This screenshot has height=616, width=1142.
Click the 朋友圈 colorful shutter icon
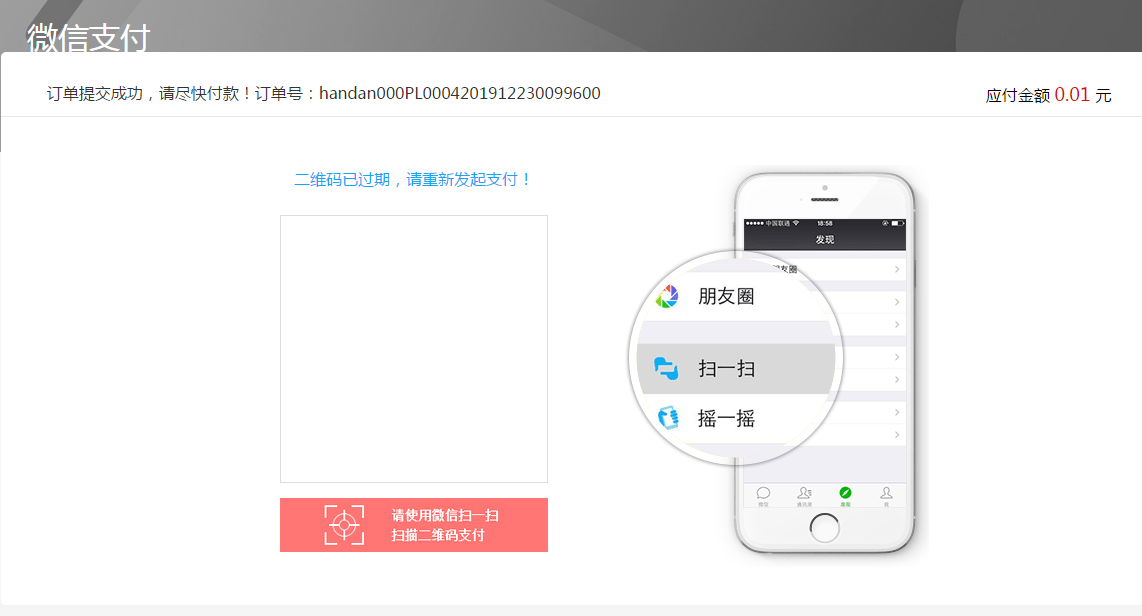coord(667,296)
